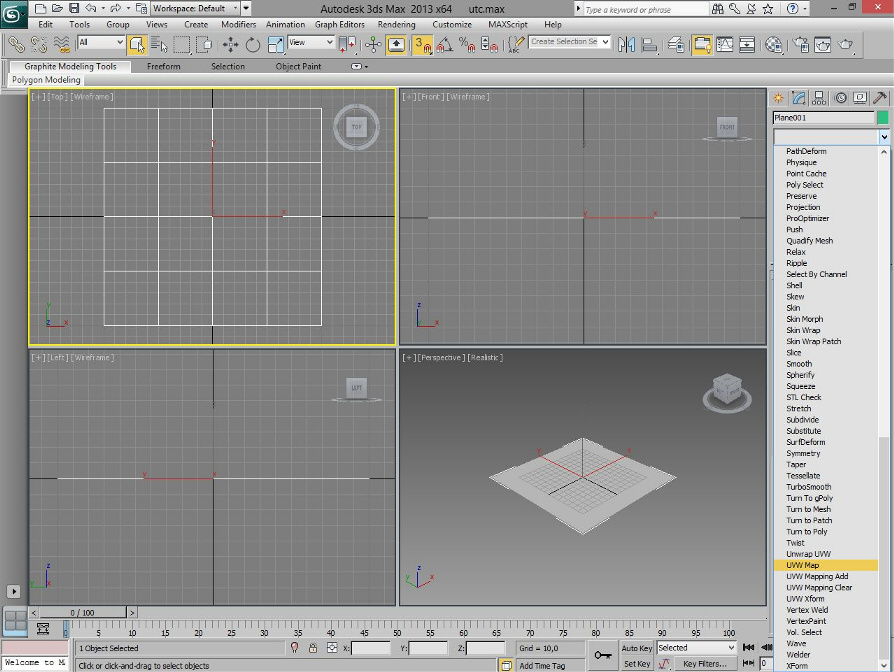Viewport: 894px width, 672px height.
Task: Click the Unlink Selection tool
Action: 39,44
